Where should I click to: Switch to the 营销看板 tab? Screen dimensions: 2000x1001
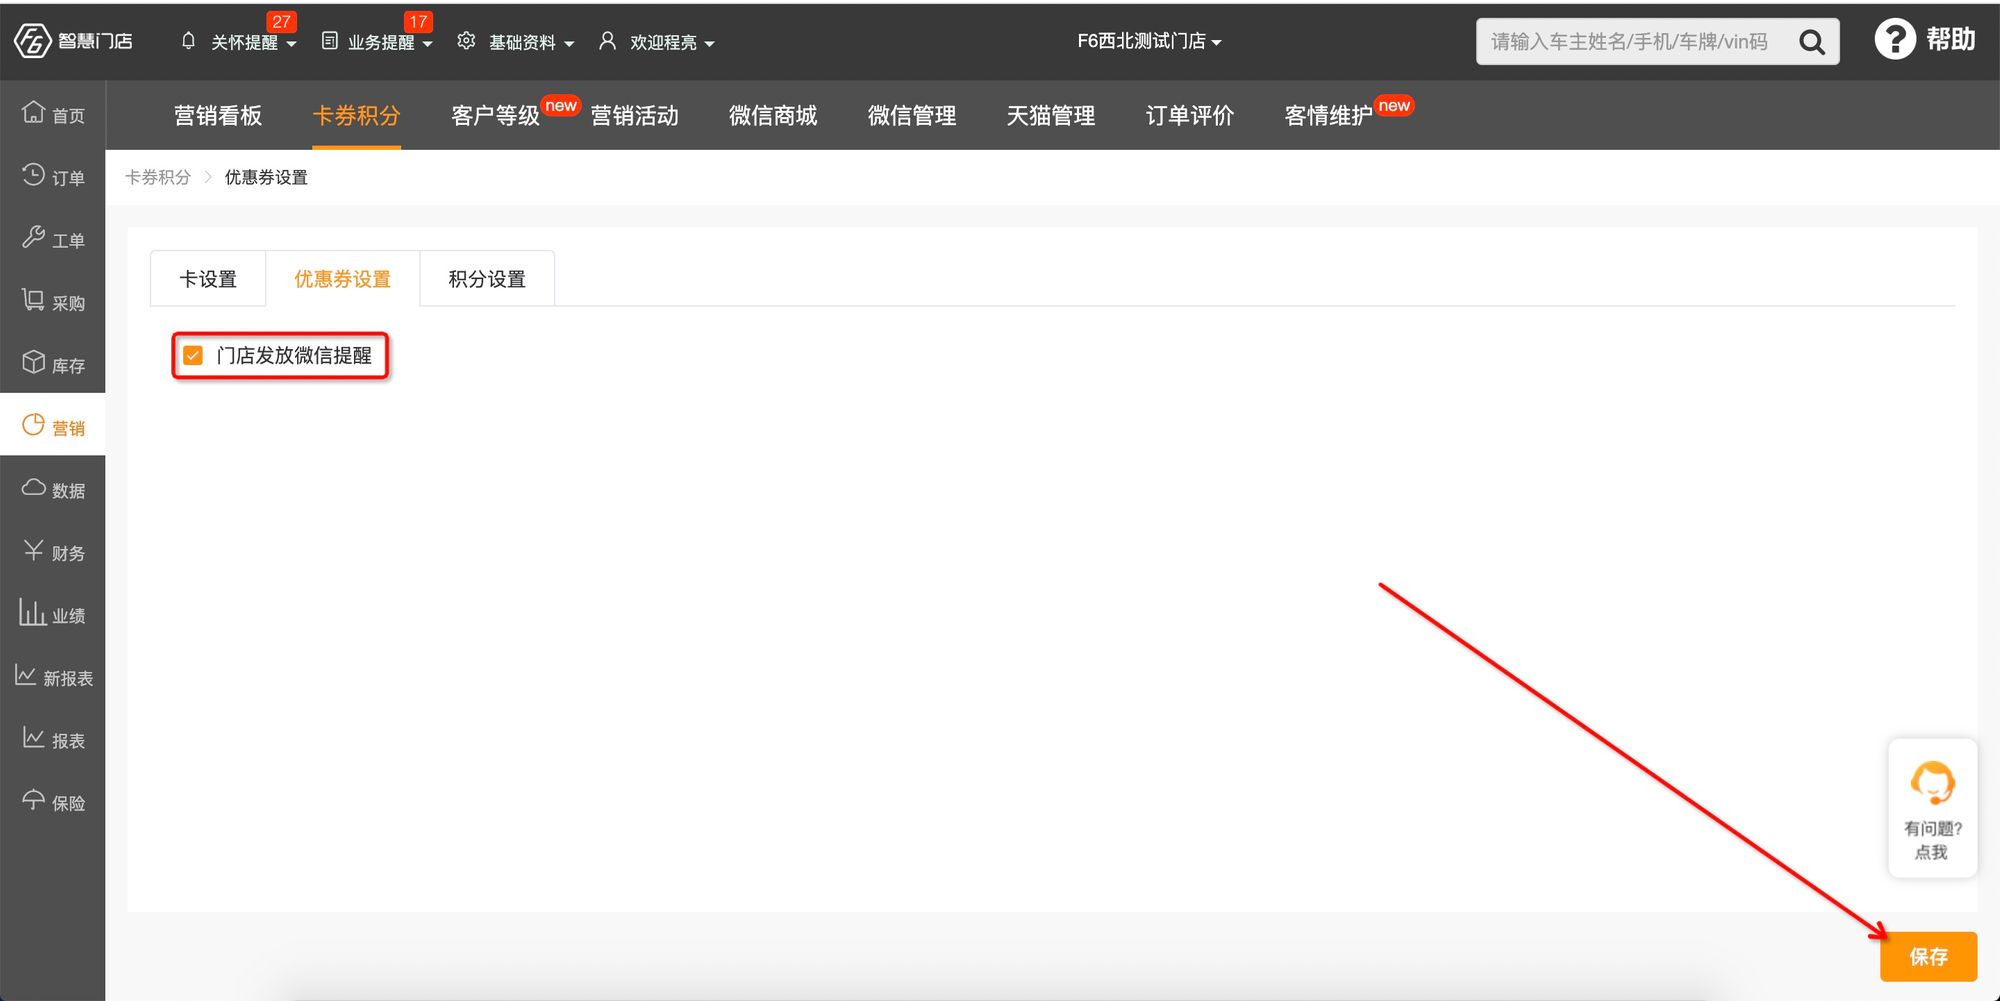pos(218,115)
